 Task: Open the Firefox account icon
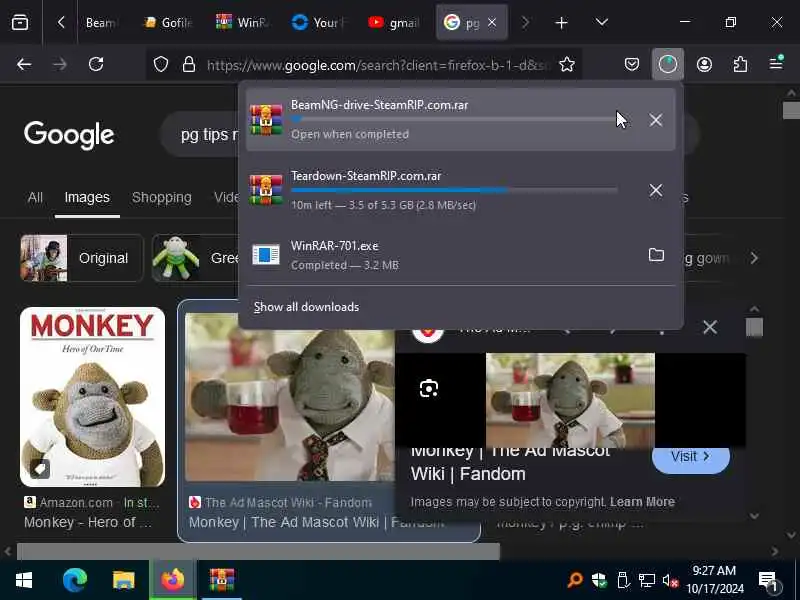(704, 64)
